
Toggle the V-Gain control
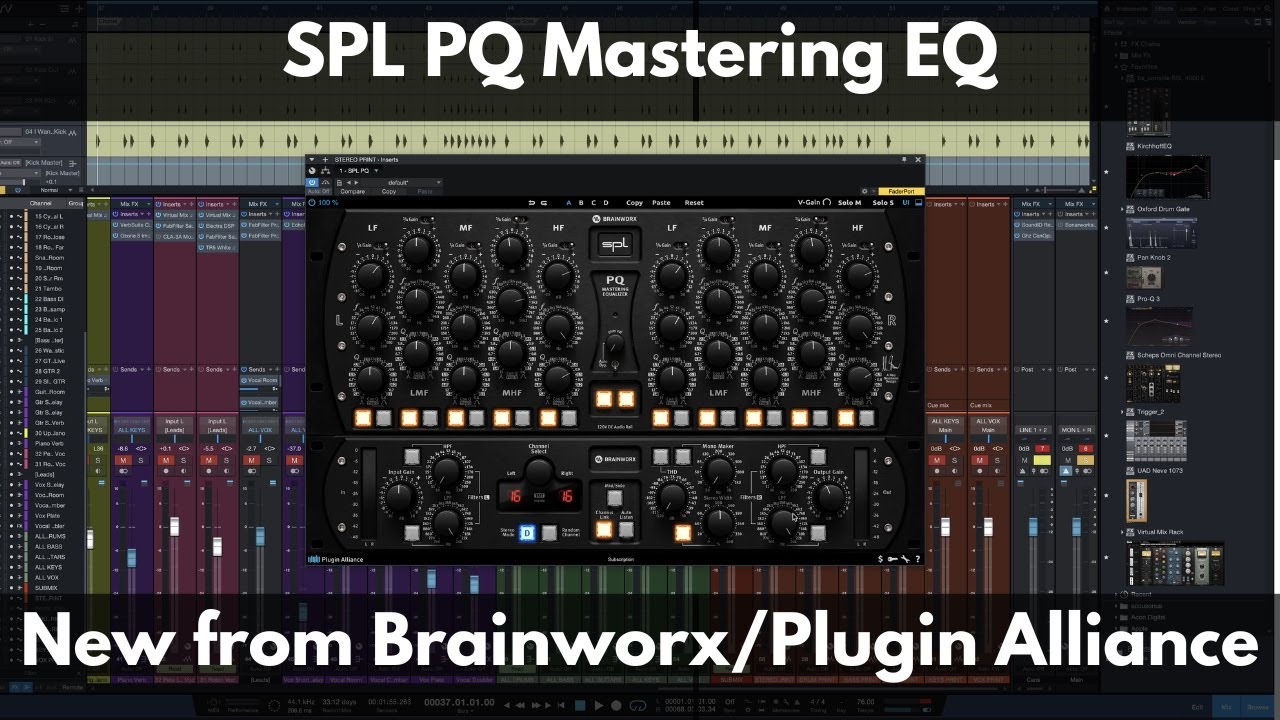click(x=814, y=203)
